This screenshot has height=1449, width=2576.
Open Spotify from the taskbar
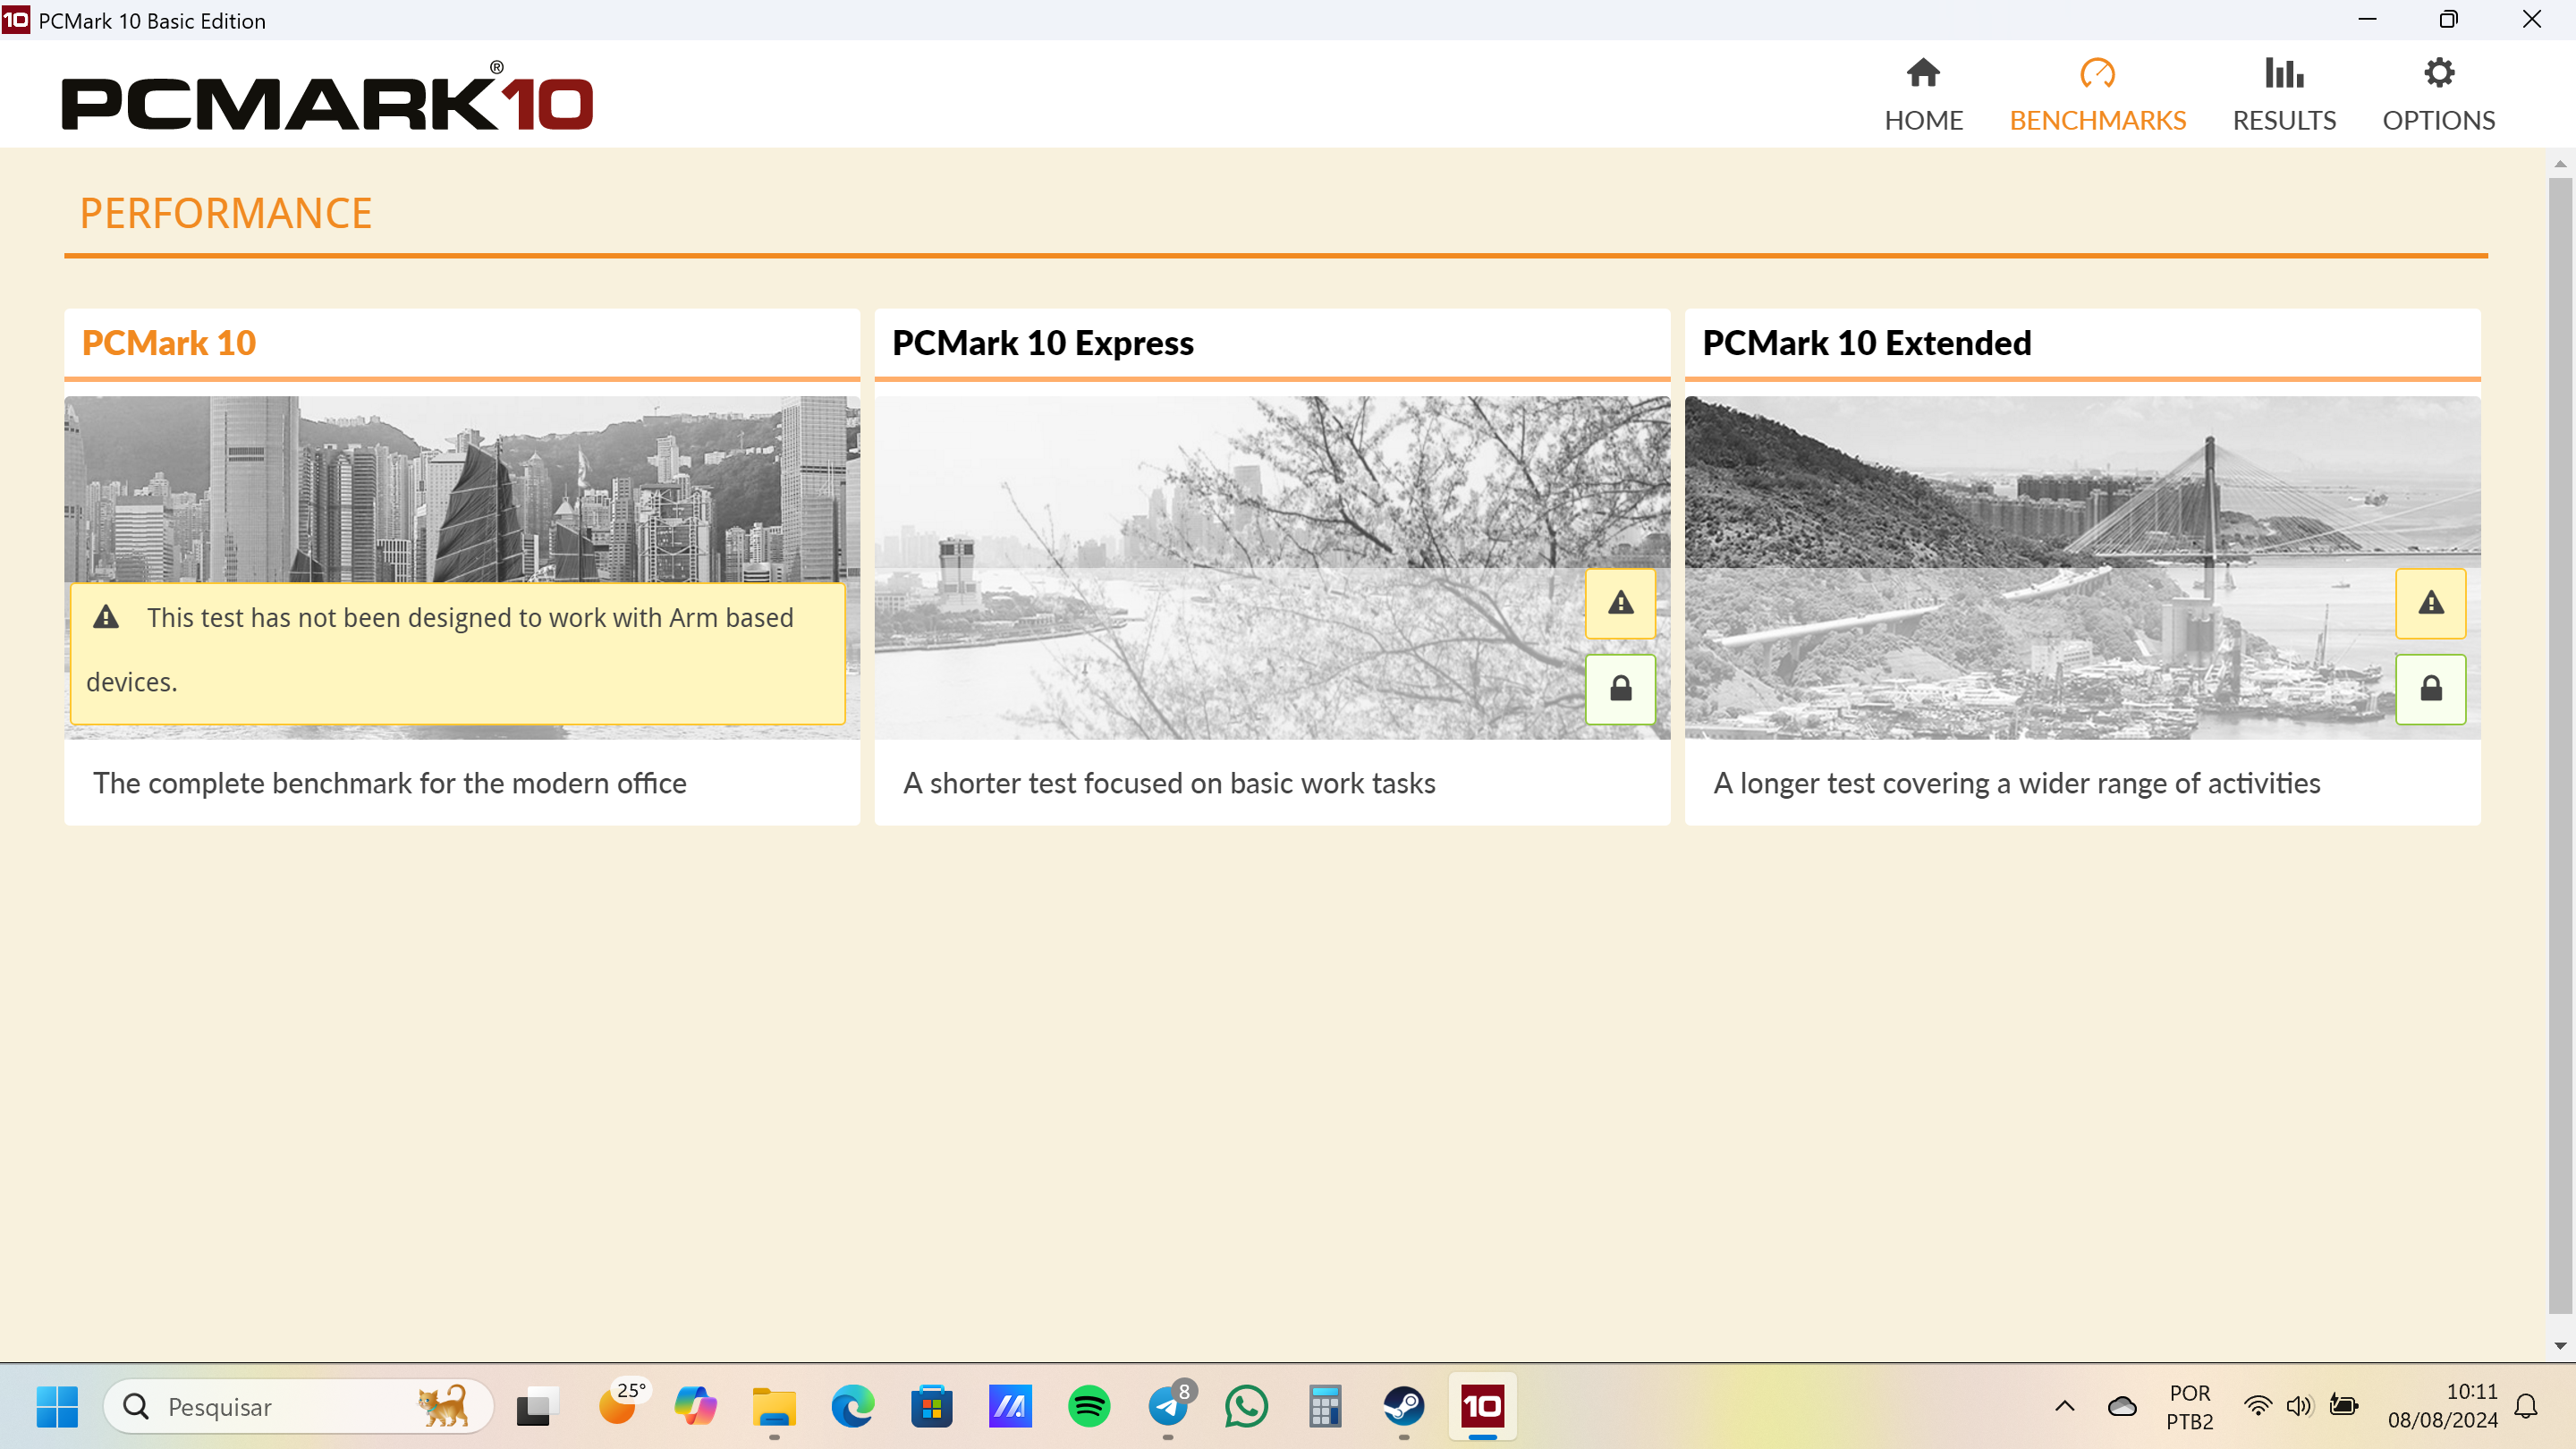pos(1088,1407)
